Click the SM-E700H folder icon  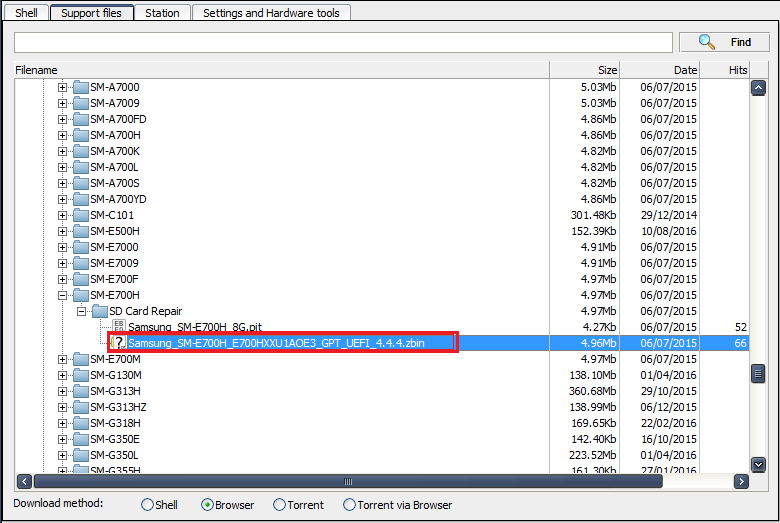tap(81, 295)
